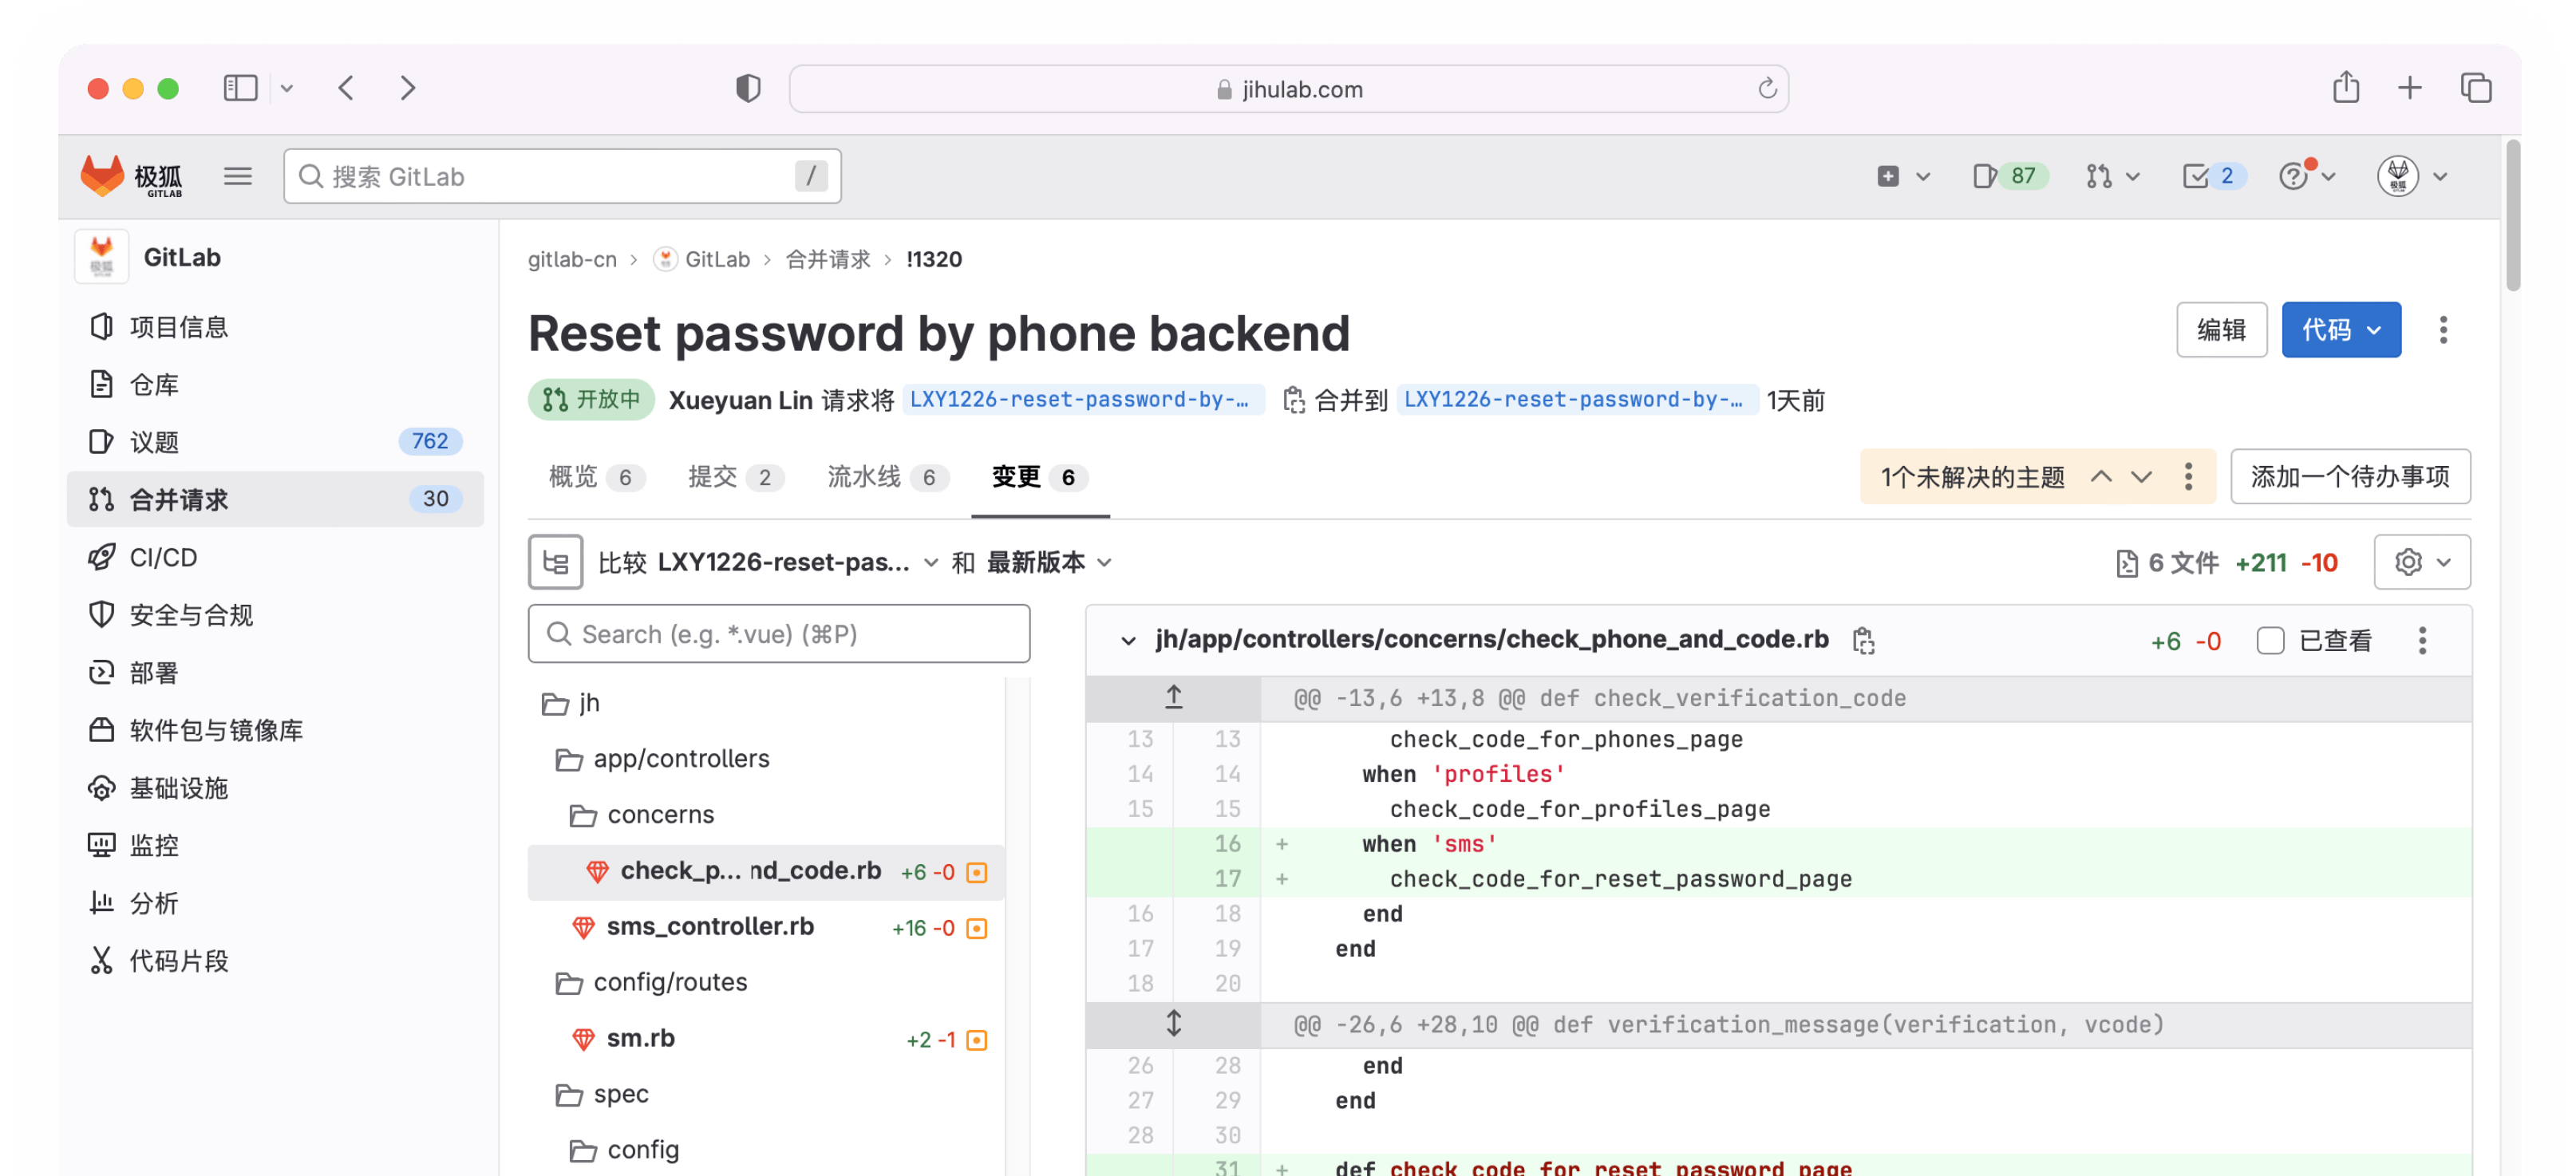2576x1176 pixels.
Task: Select the Changes tab (变更)
Action: coord(1040,477)
